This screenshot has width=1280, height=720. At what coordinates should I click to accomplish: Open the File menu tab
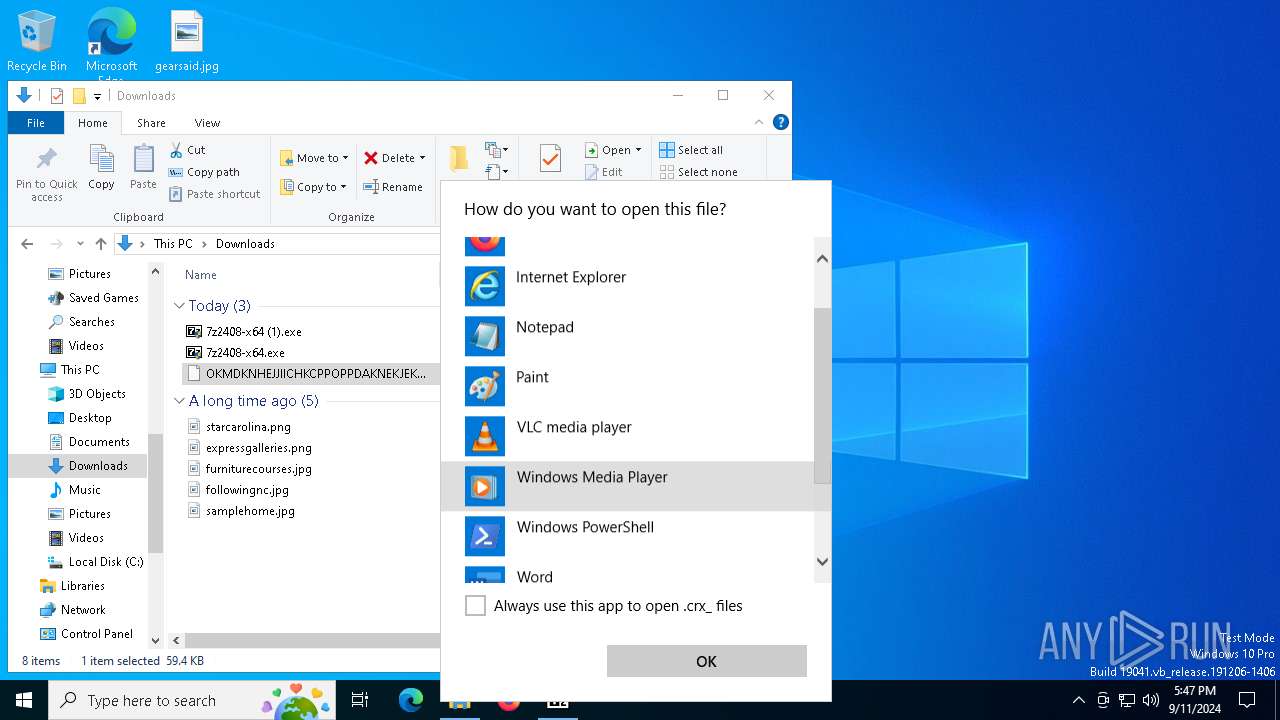36,123
